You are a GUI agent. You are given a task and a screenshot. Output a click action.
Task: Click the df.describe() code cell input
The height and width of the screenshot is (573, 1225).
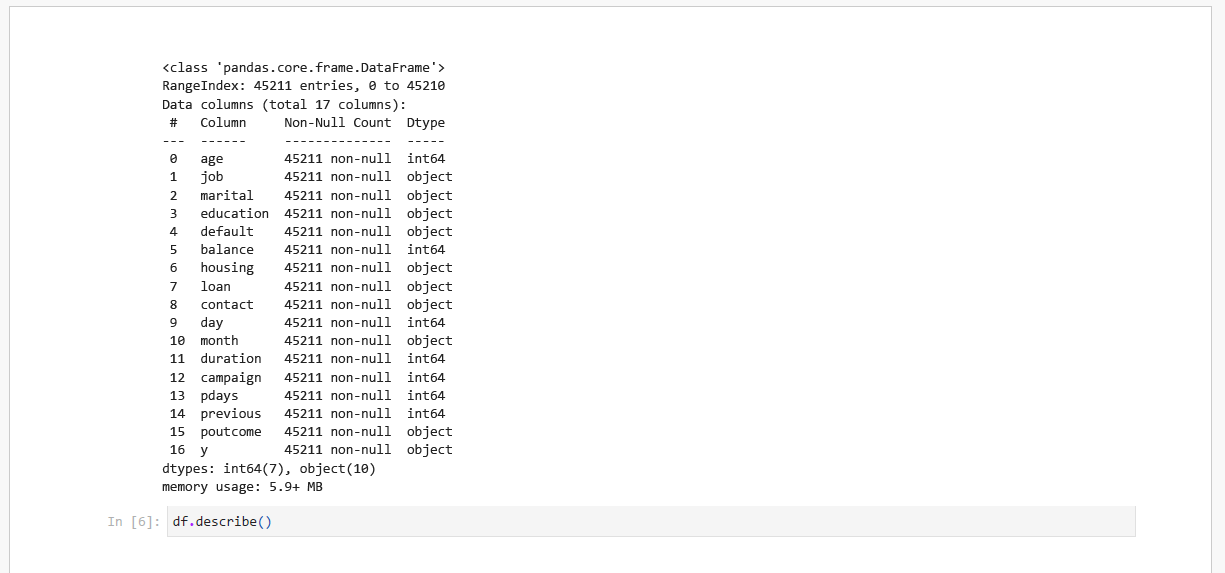[x=650, y=521]
